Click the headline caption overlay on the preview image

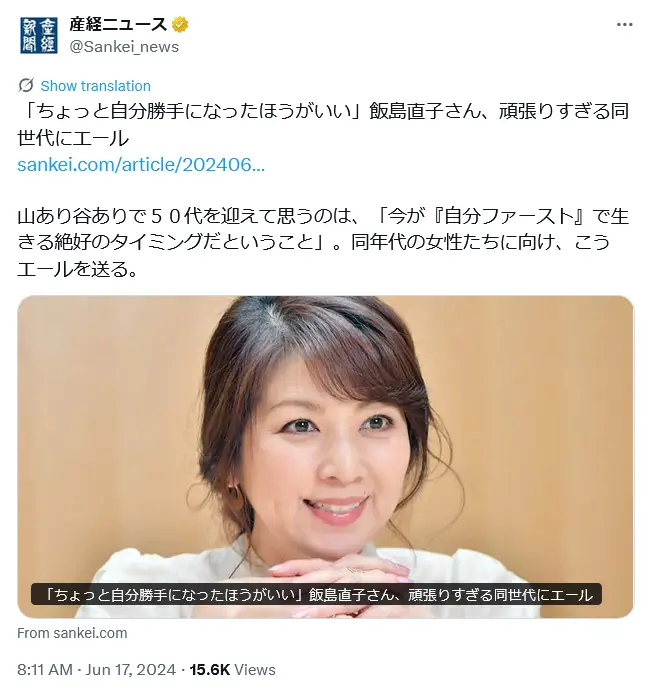[316, 594]
